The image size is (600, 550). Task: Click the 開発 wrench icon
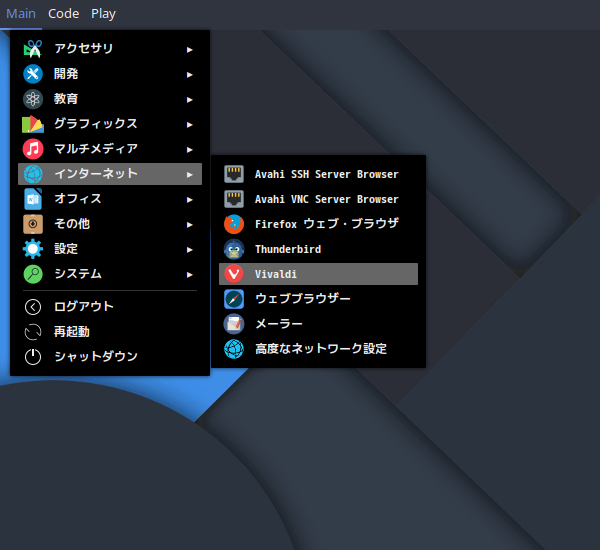(x=33, y=74)
